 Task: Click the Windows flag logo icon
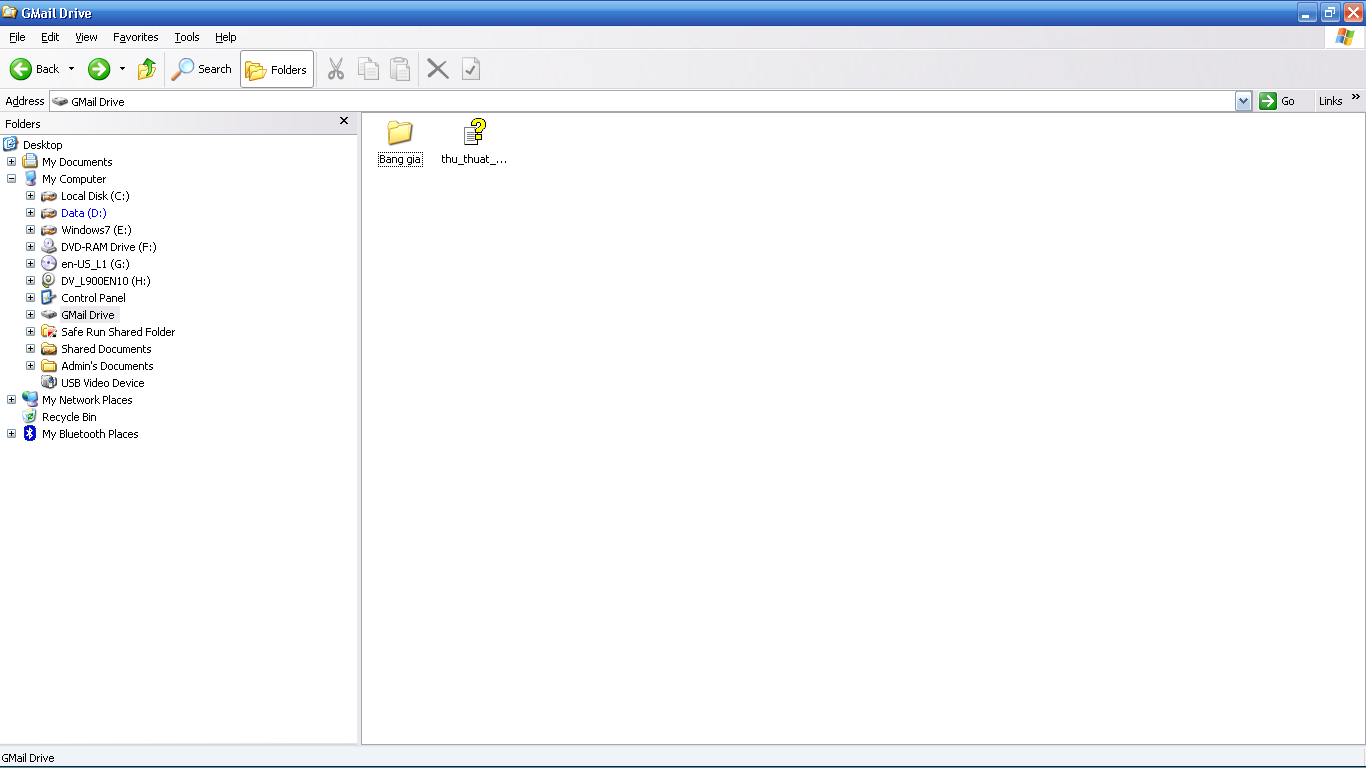coord(1345,37)
